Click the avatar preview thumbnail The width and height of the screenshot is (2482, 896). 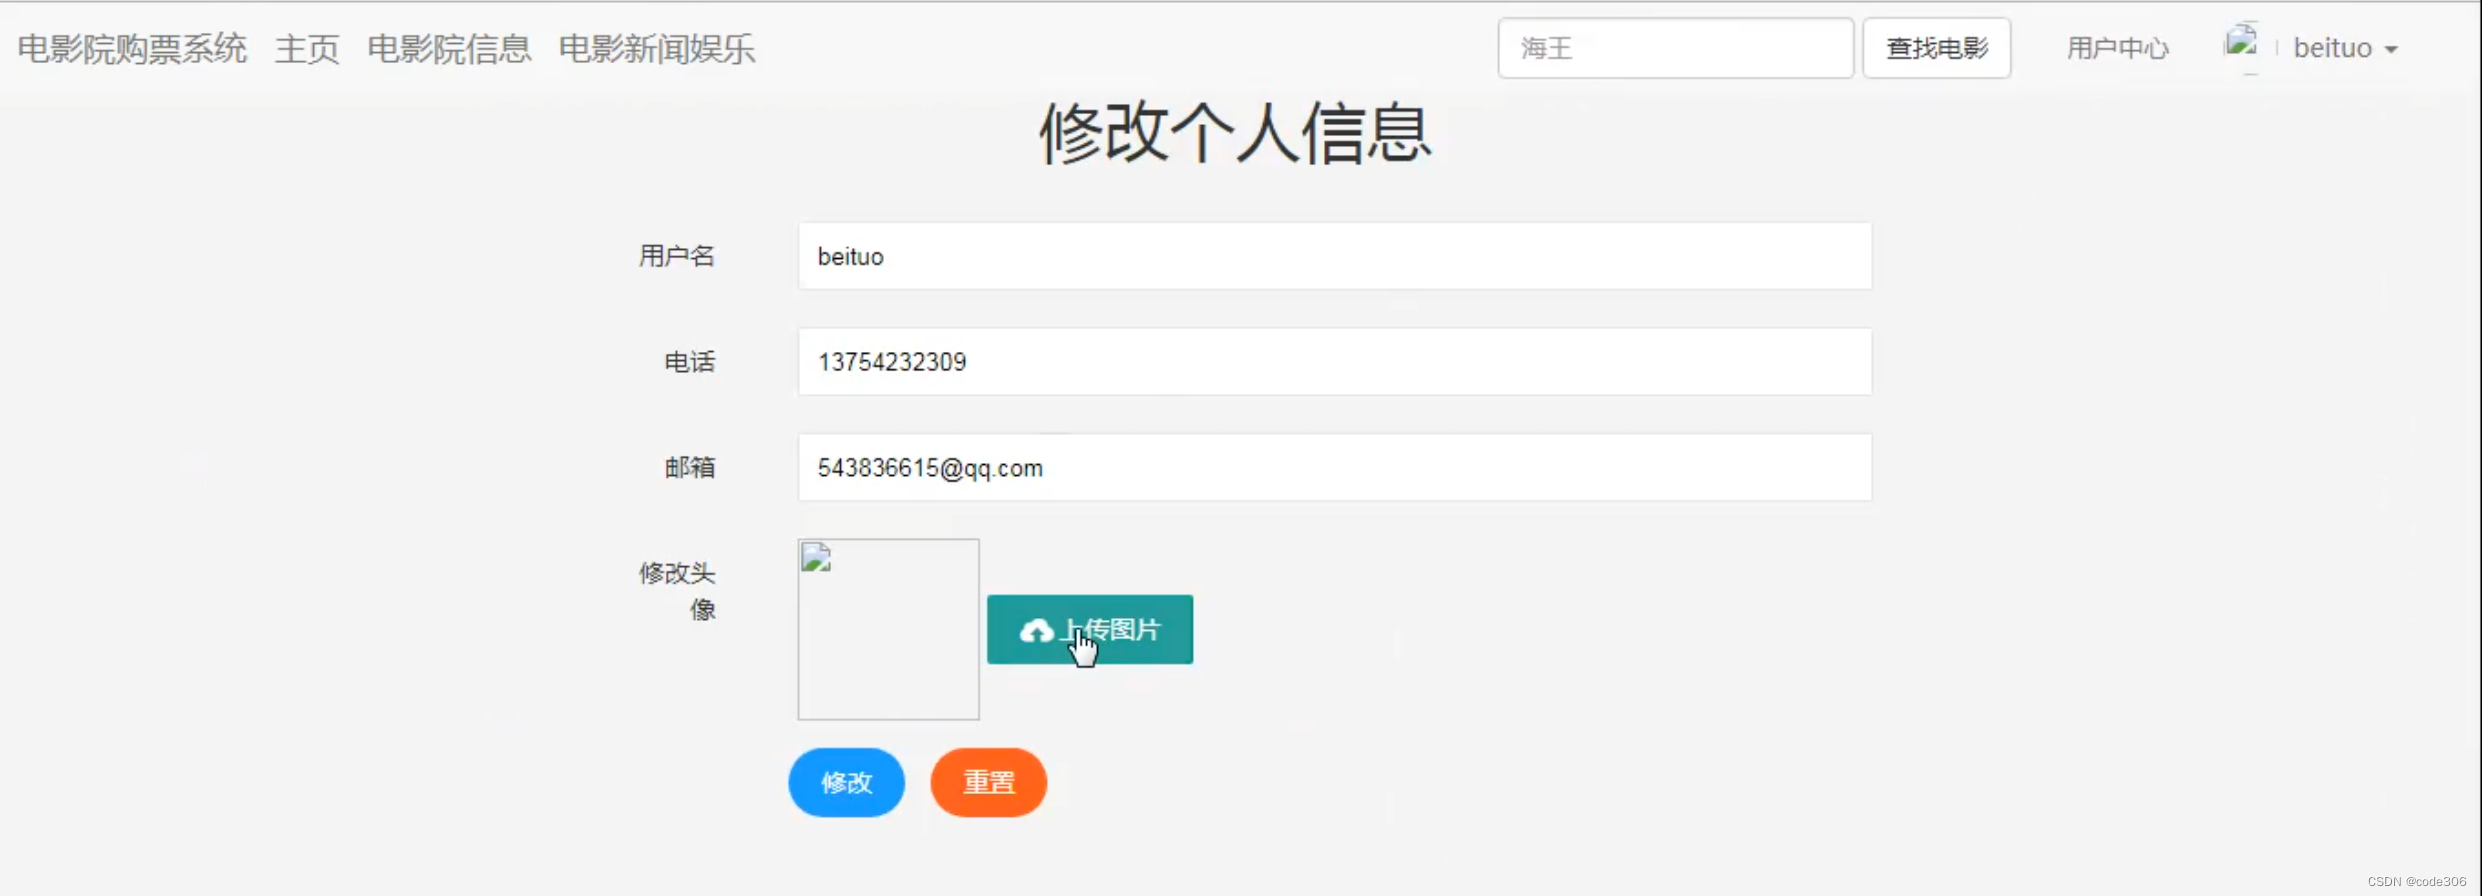coord(888,629)
